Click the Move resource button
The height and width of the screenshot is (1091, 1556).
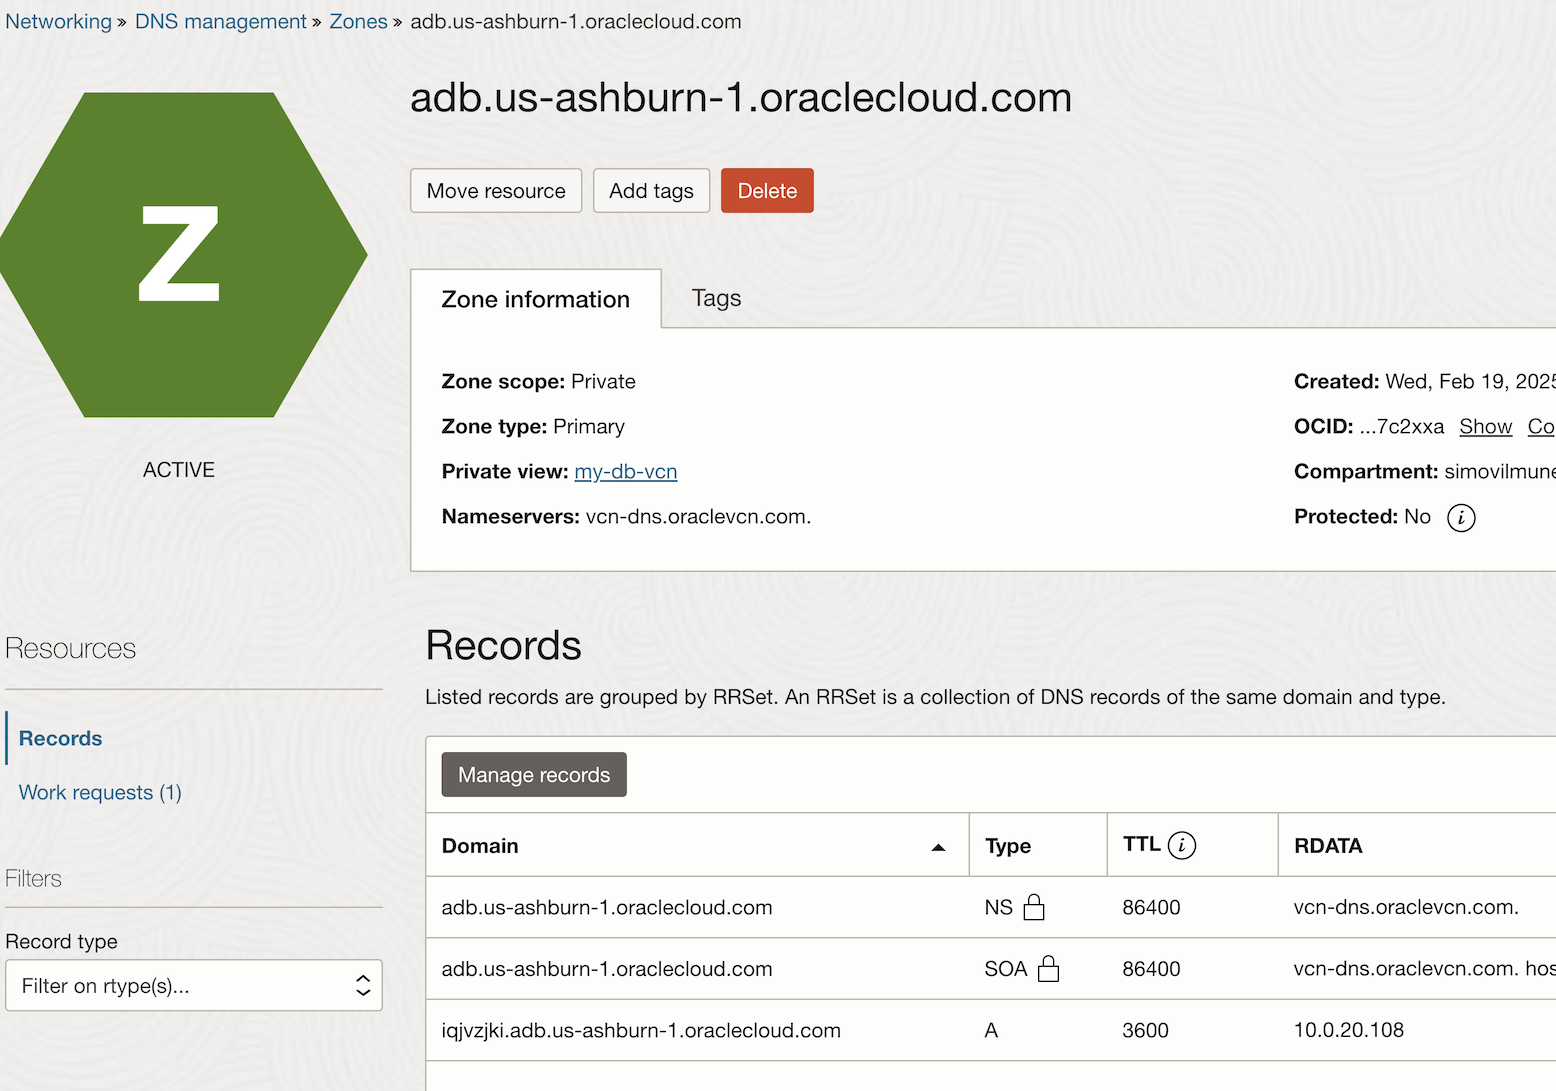tap(496, 191)
